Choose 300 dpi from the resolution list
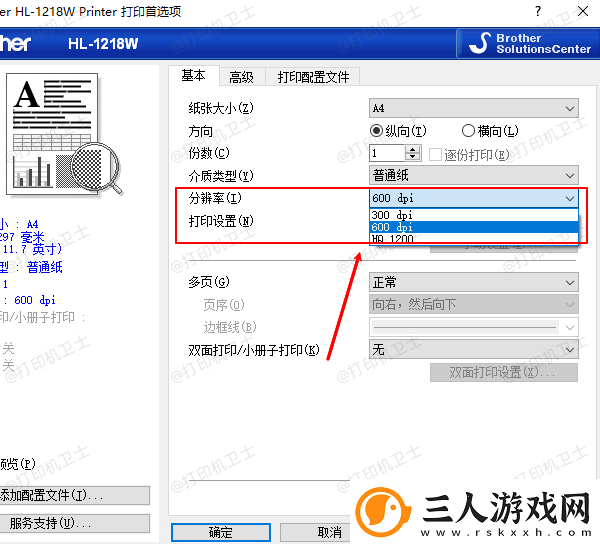Viewport: 600px width, 544px height. pos(474,215)
